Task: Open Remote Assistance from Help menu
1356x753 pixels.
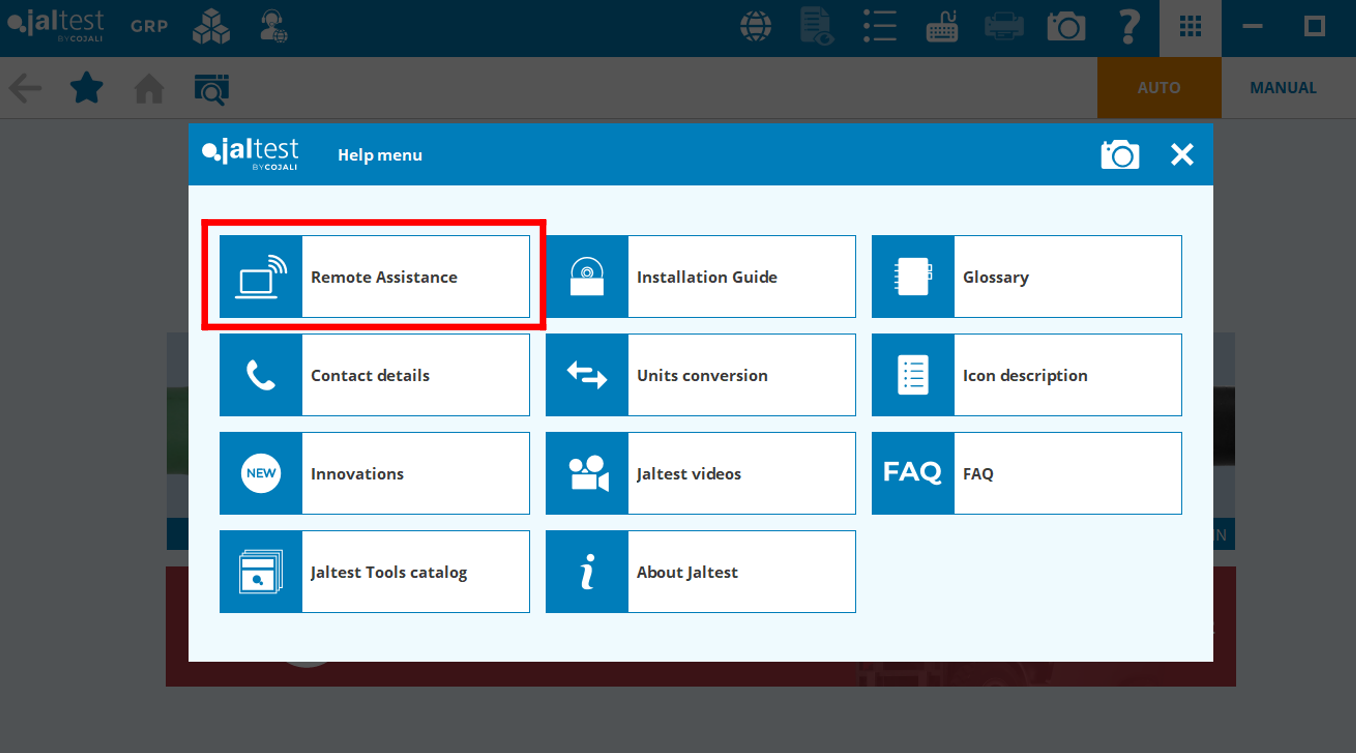Action: 374,277
